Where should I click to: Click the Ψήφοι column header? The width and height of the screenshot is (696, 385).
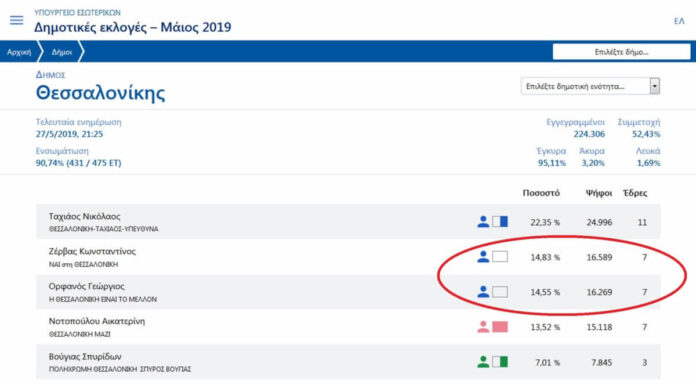click(x=599, y=193)
